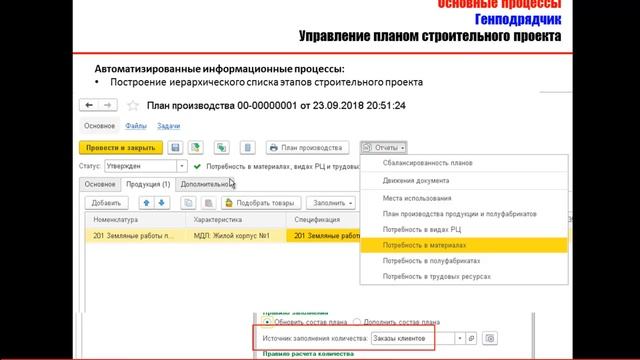
Task: Click the document list icon before План производства
Action: coord(247,148)
